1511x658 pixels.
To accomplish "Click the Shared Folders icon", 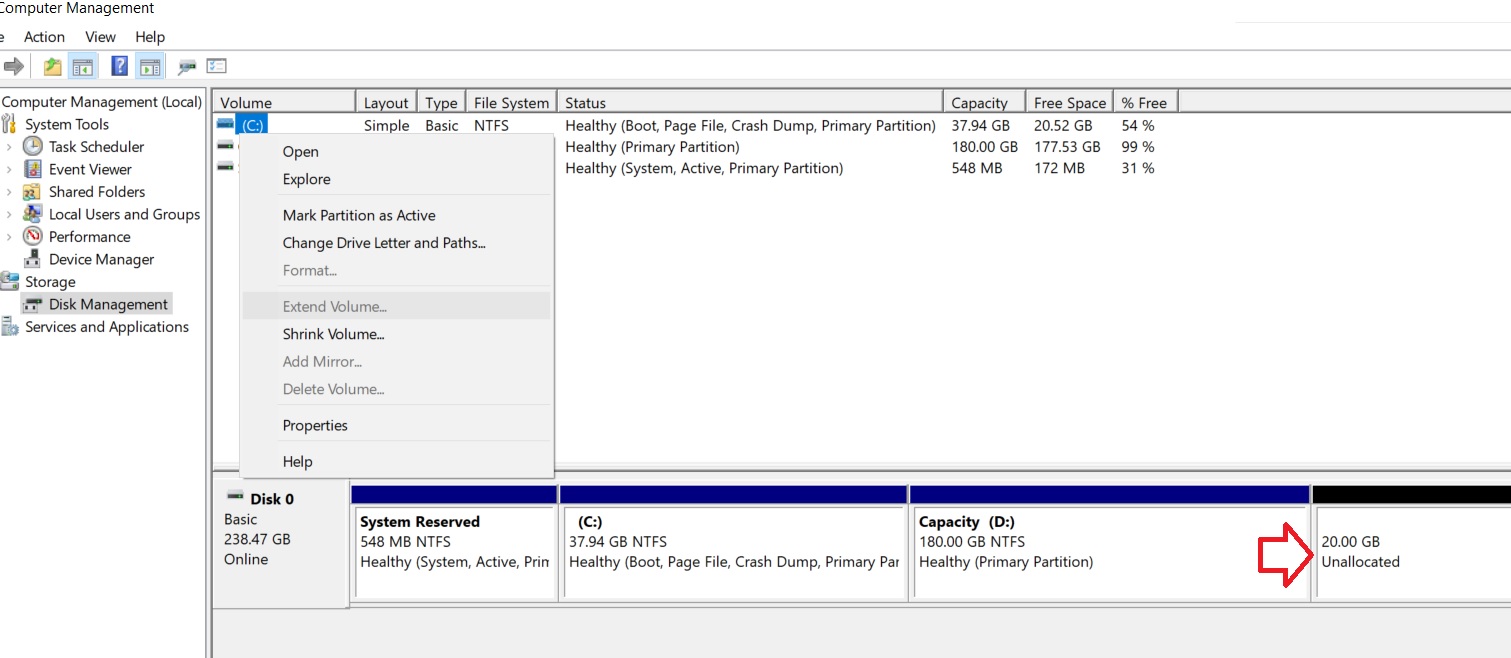I will [x=33, y=191].
